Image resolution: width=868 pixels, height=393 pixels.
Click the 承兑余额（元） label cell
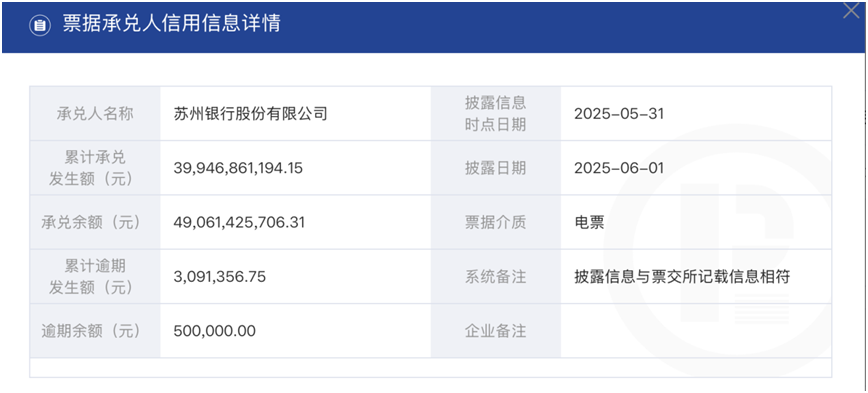coord(95,222)
